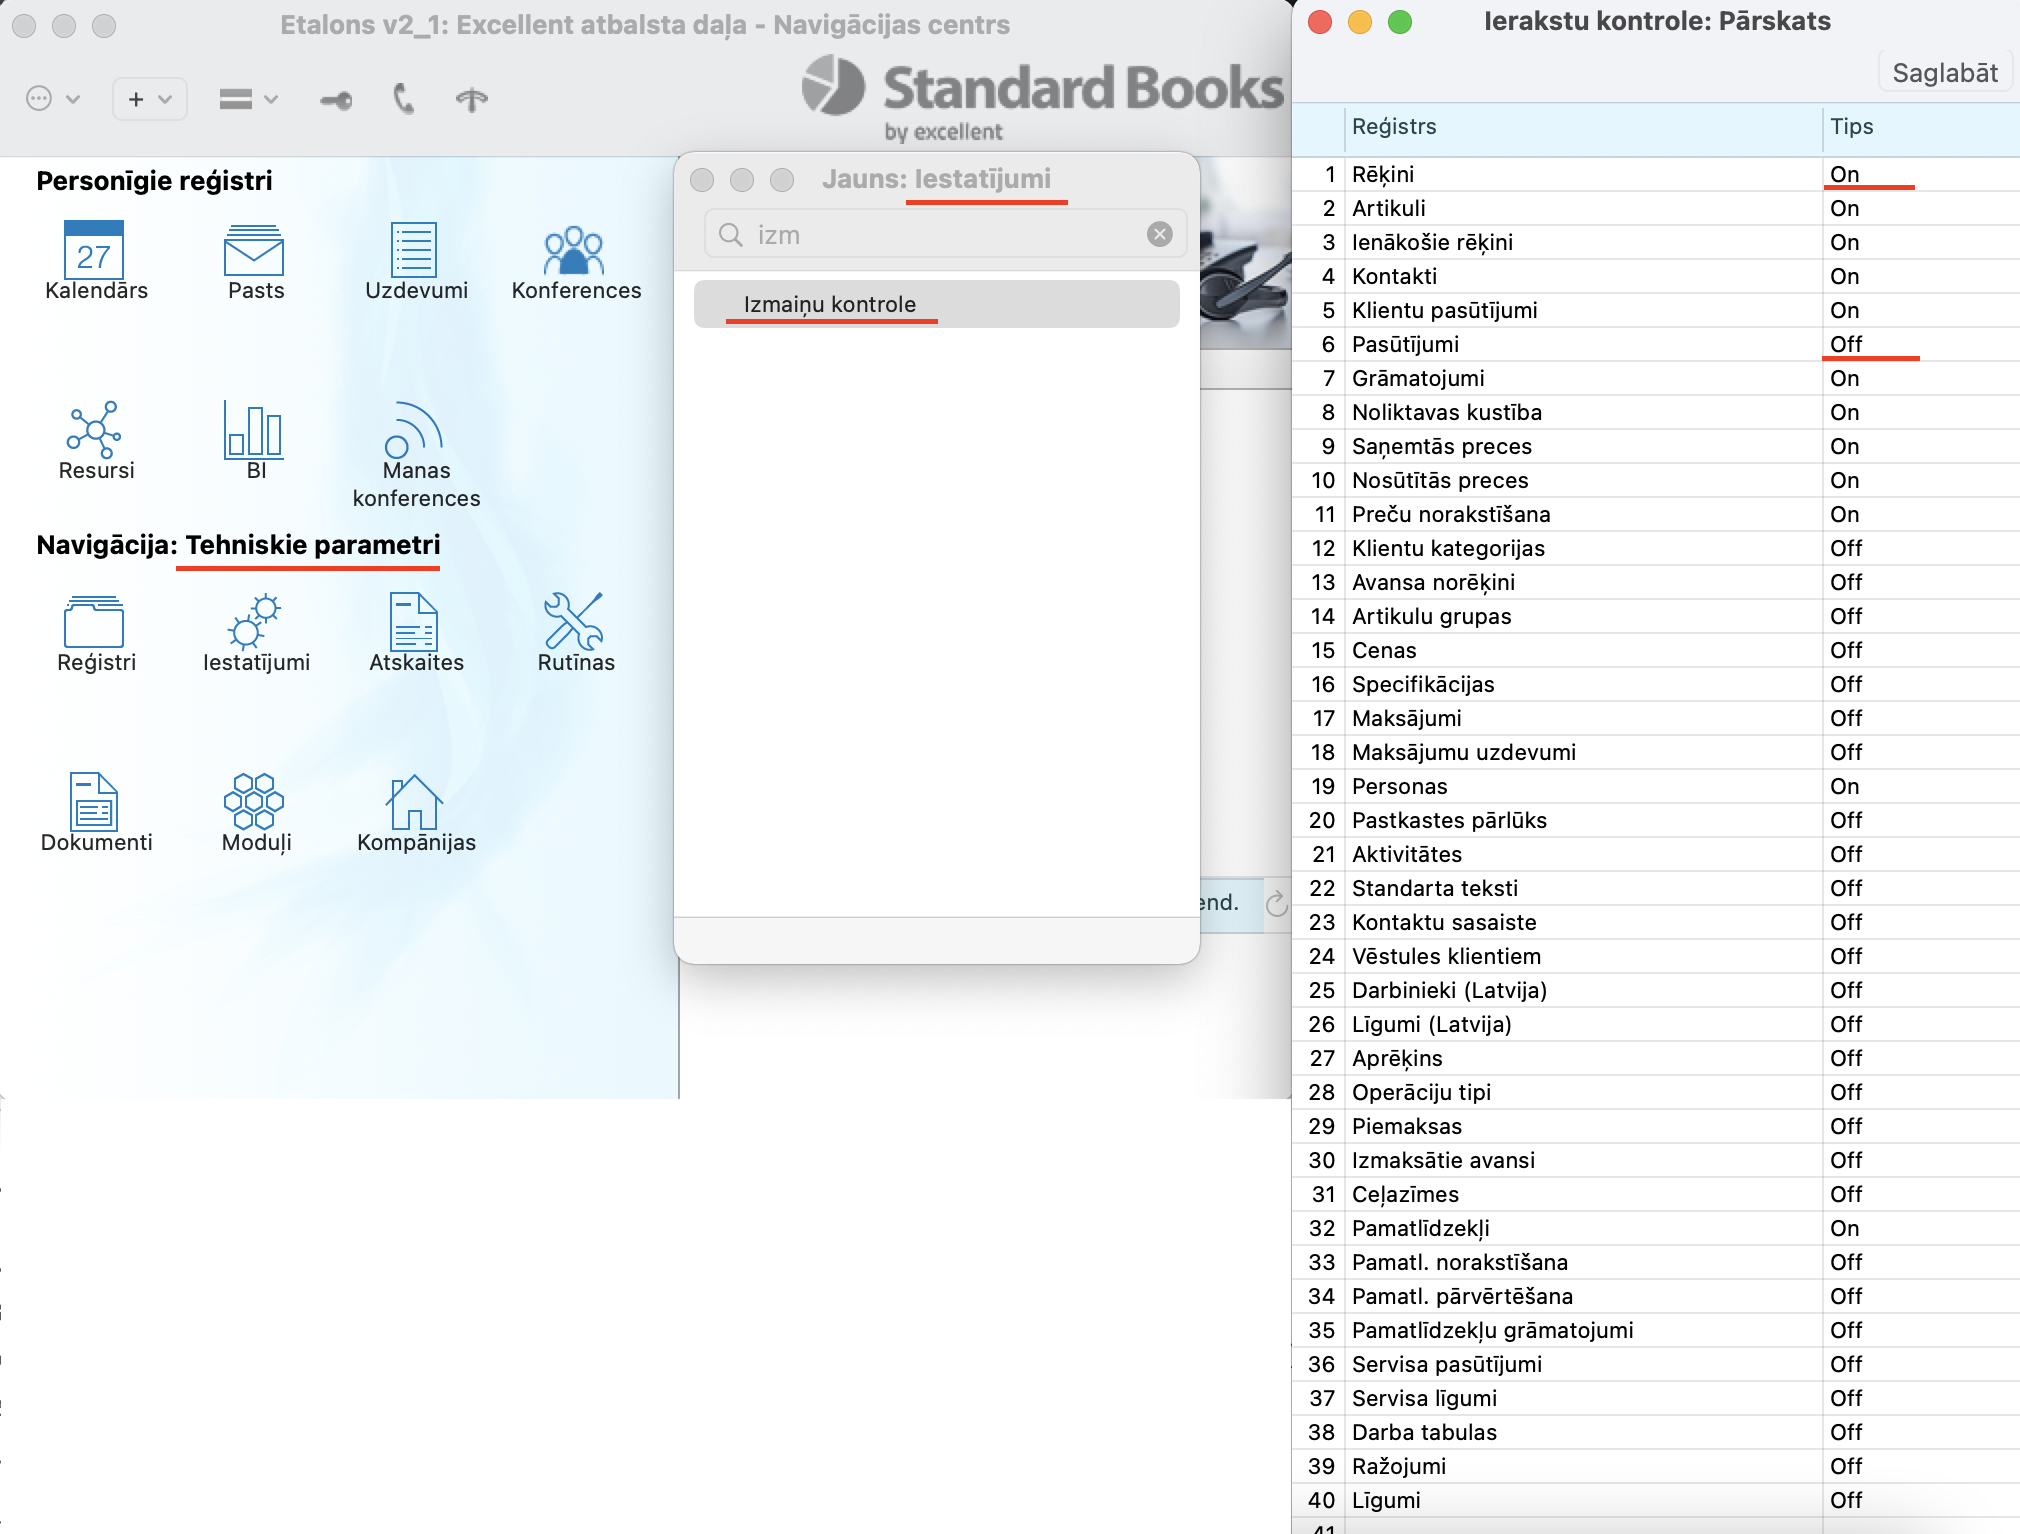Toggle the Pasūtījumi Off value

pyautogui.click(x=1846, y=344)
